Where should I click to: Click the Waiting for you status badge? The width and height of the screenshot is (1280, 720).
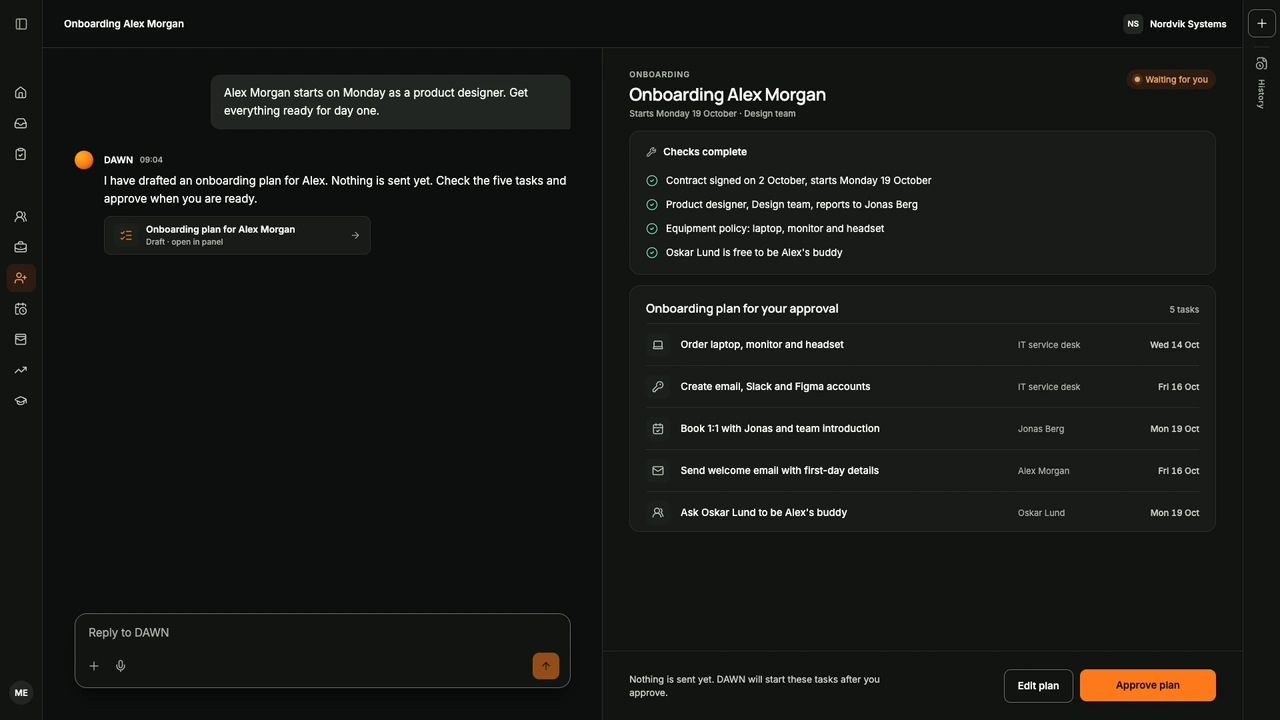(x=1171, y=80)
